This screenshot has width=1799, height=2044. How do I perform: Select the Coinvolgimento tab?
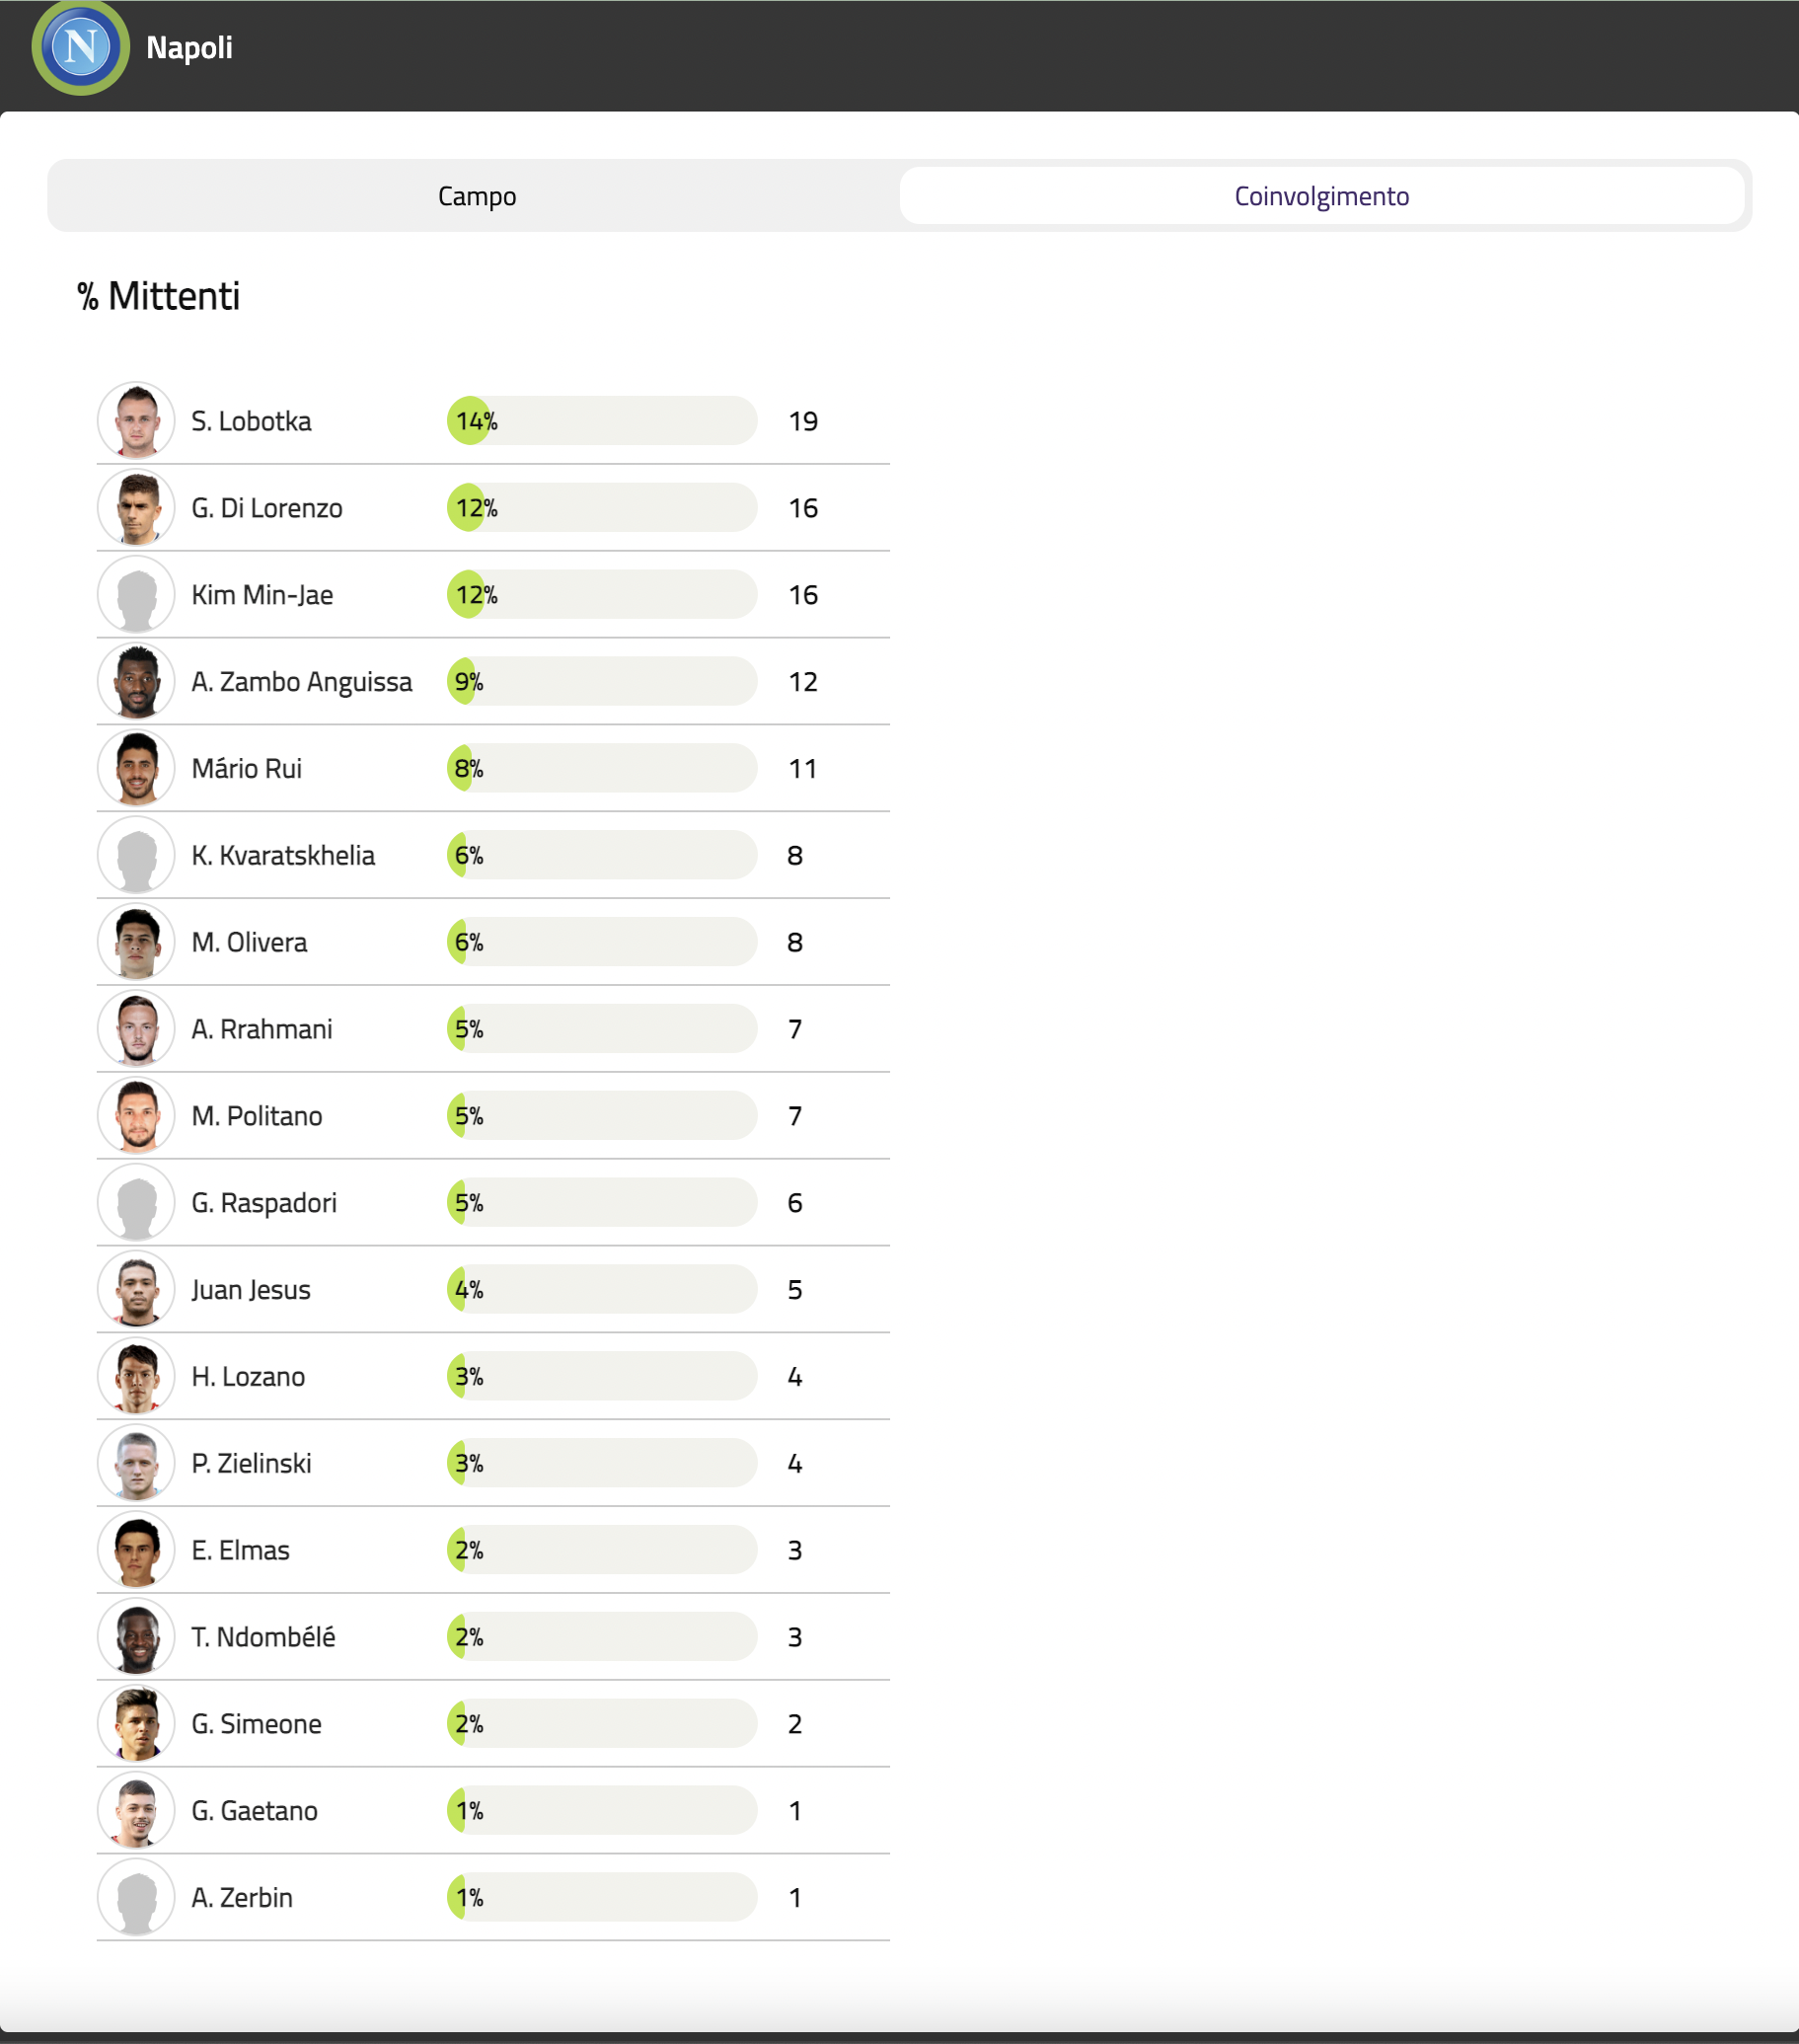click(1321, 196)
